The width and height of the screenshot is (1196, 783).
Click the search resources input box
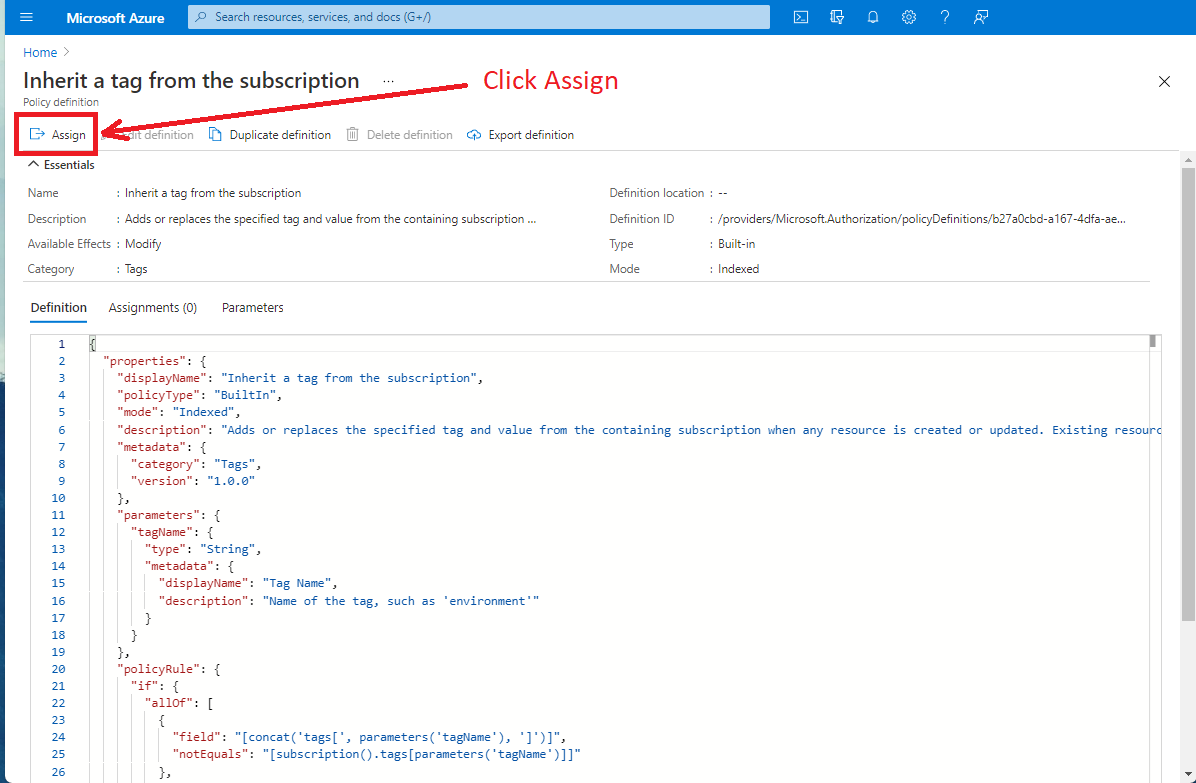[x=480, y=17]
